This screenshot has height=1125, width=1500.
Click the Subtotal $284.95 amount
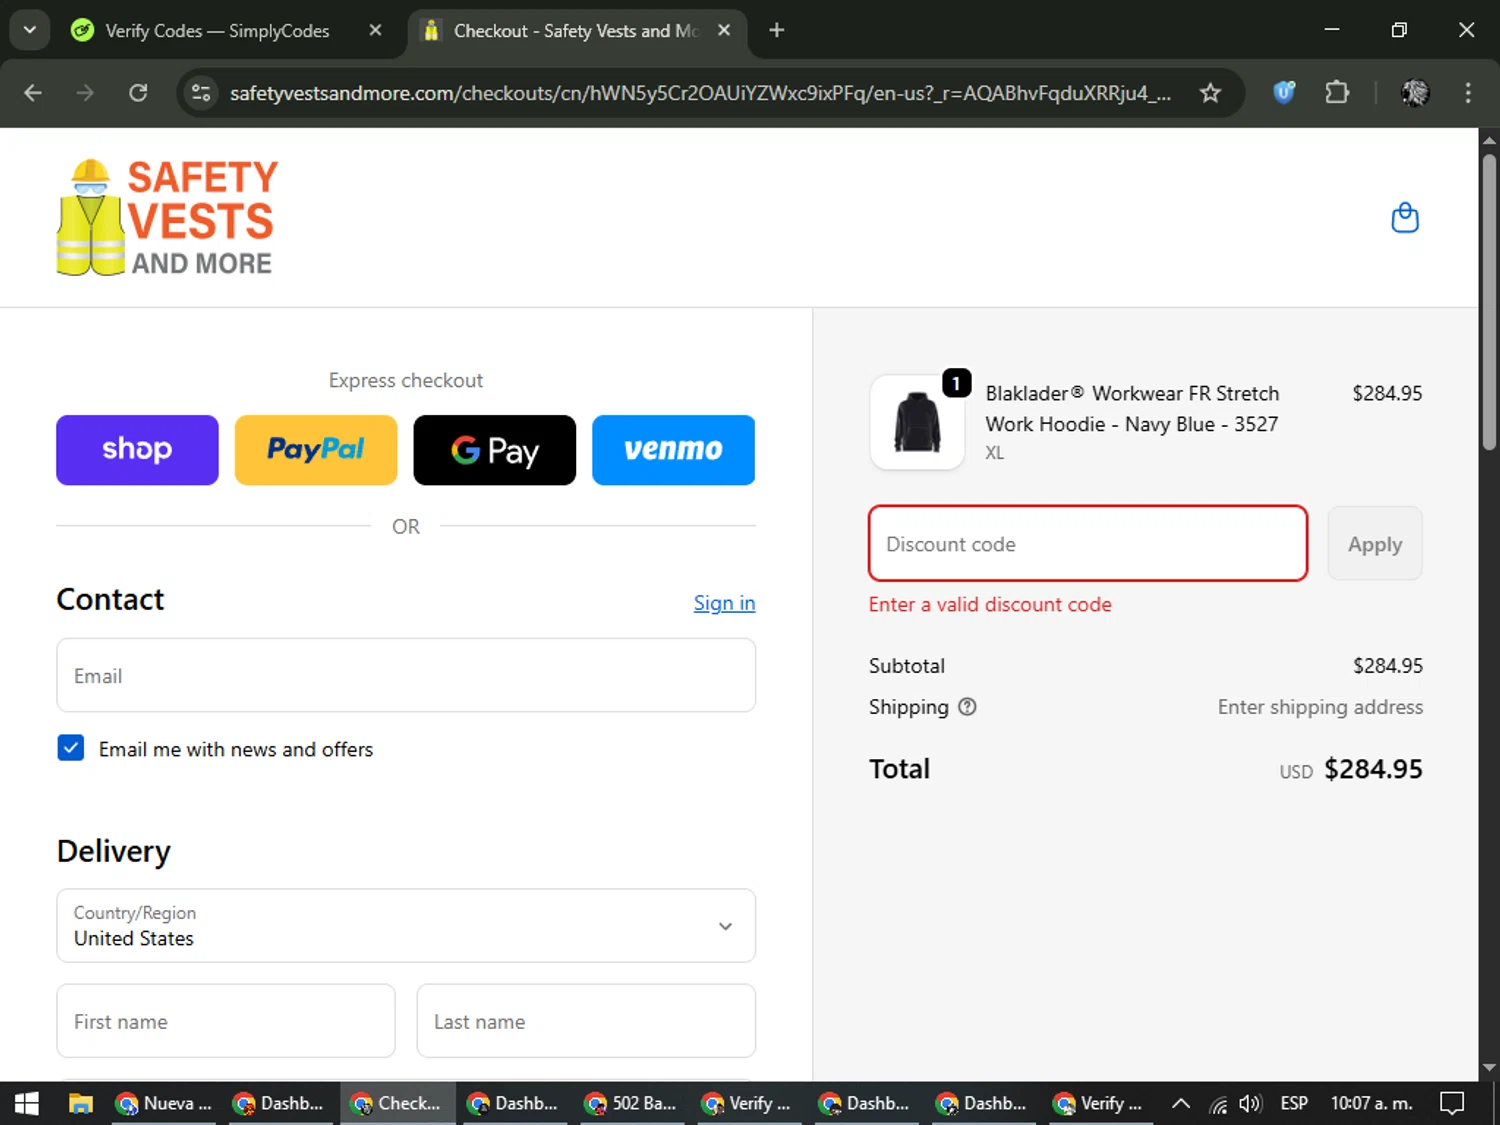(1387, 666)
